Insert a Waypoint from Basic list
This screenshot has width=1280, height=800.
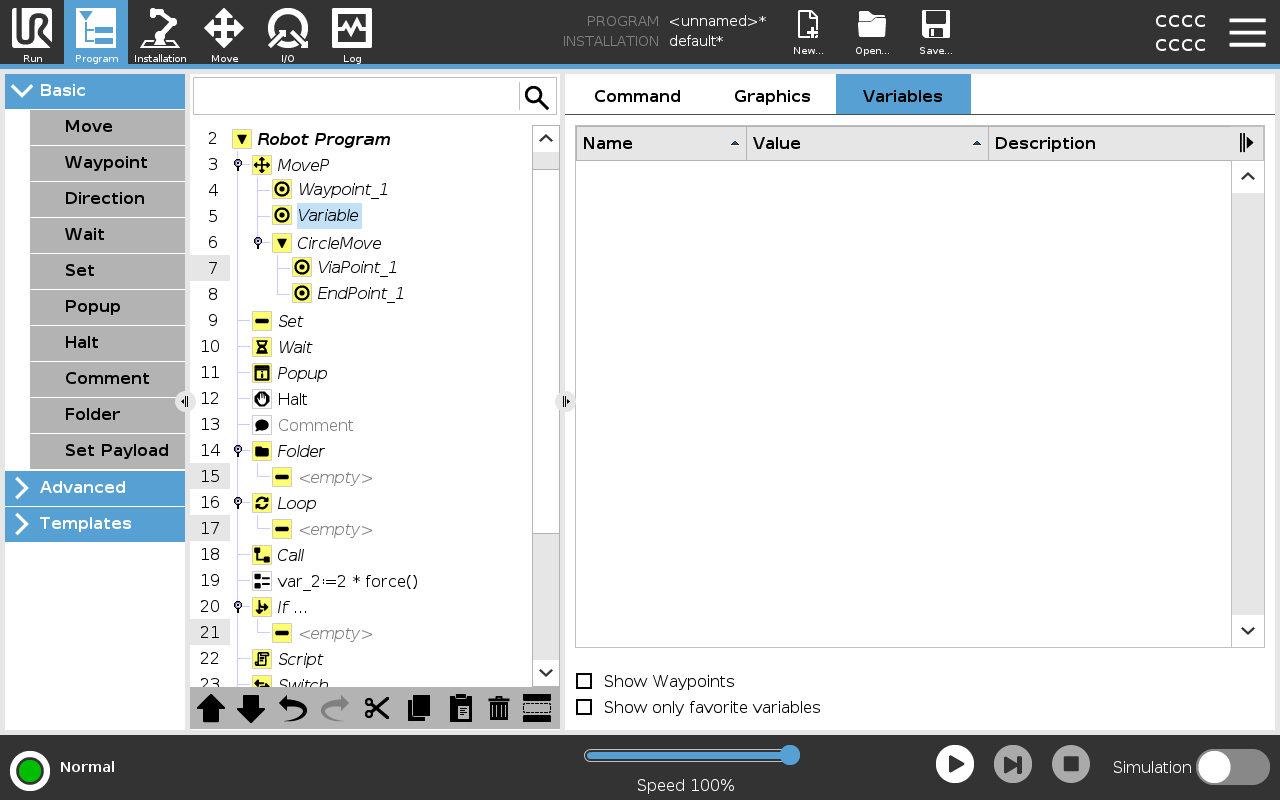107,163
